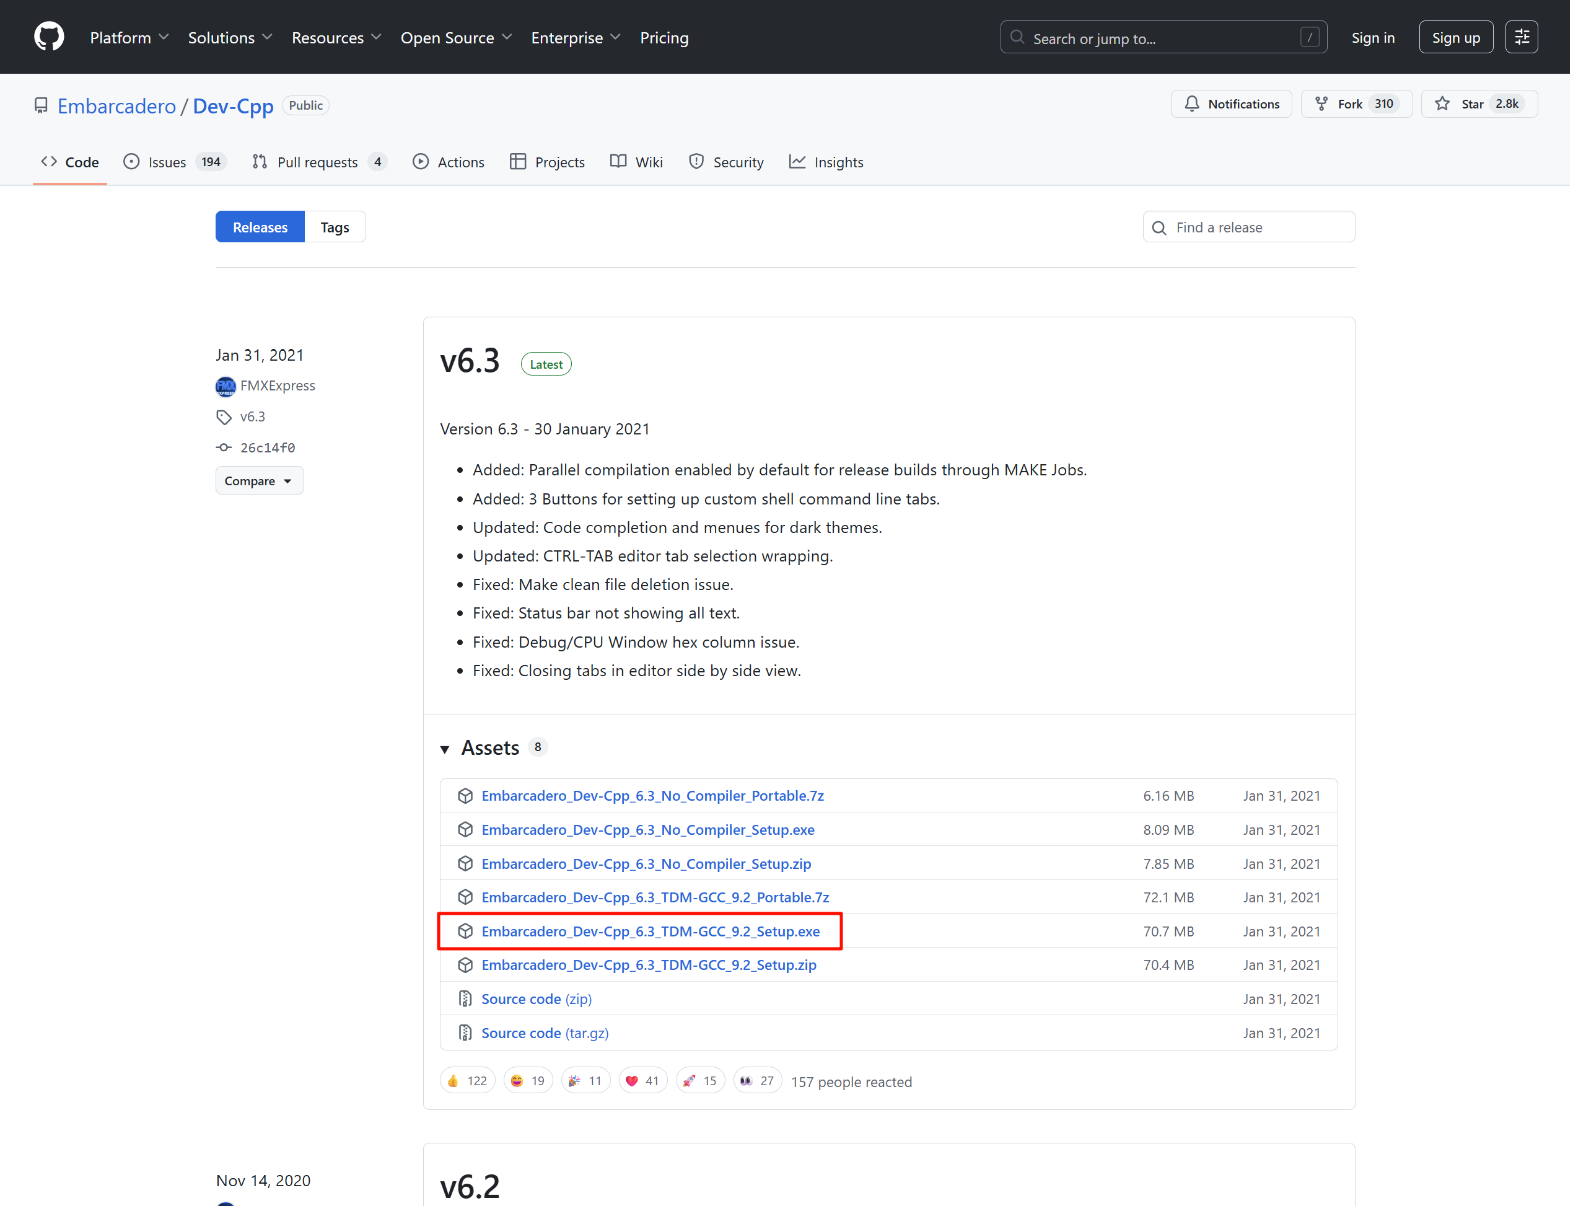This screenshot has width=1570, height=1206.
Task: Download Embarcadero_Dev-Cpp_6.3_TDM-GCC_9.2_Setup.exe
Action: [651, 931]
